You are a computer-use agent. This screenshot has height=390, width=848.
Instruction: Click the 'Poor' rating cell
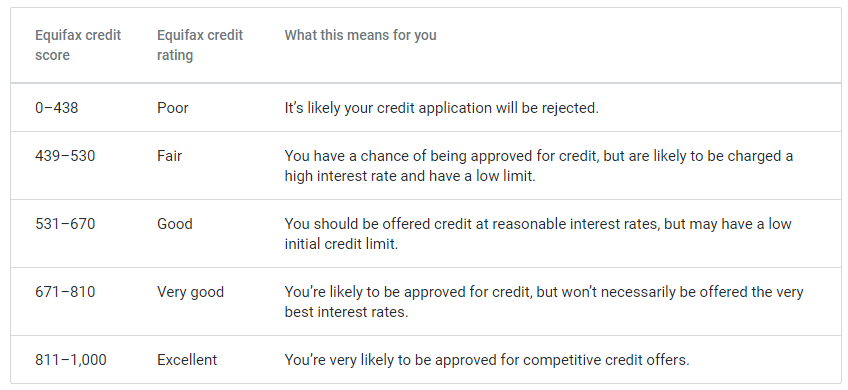[173, 108]
